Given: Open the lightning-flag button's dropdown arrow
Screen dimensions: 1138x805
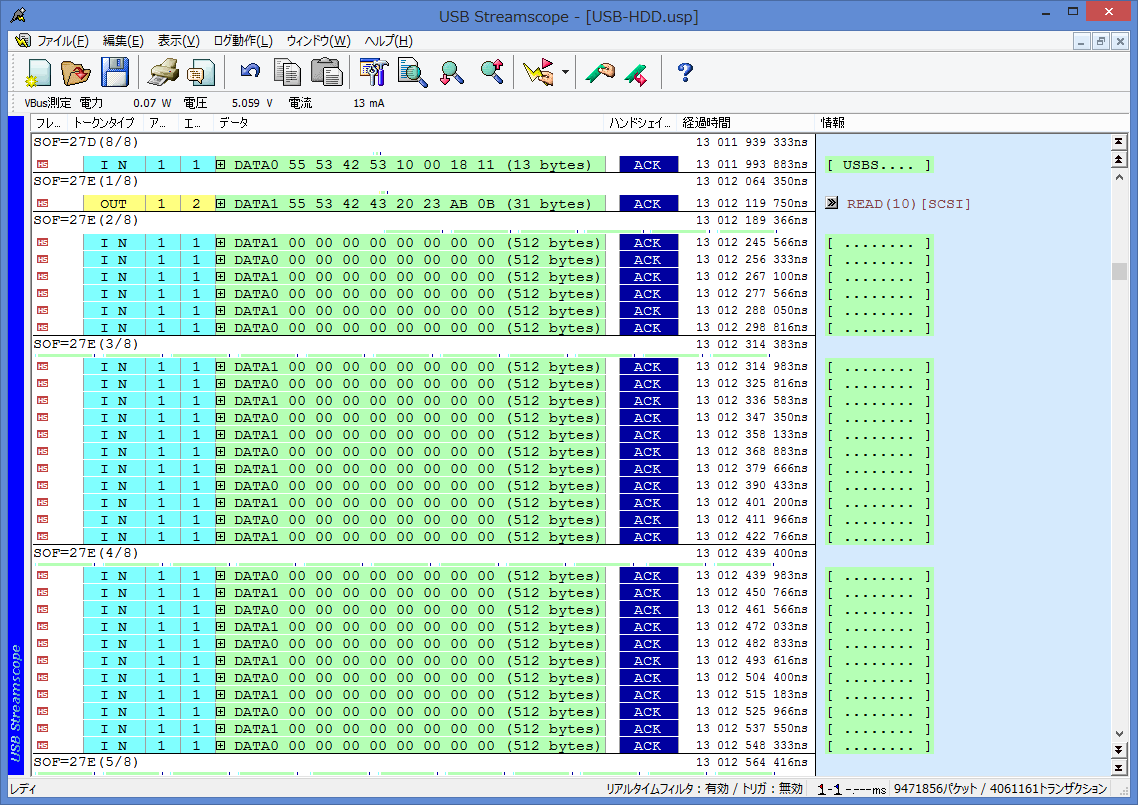Looking at the screenshot, I should [565, 73].
